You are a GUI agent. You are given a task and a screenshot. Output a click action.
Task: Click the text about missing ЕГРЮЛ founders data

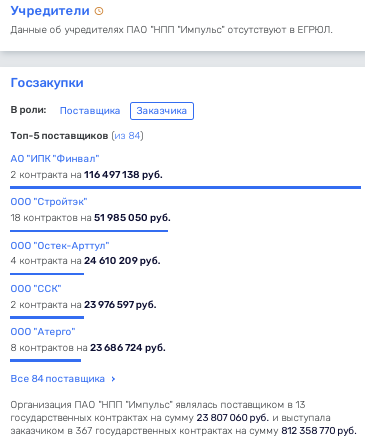[172, 30]
